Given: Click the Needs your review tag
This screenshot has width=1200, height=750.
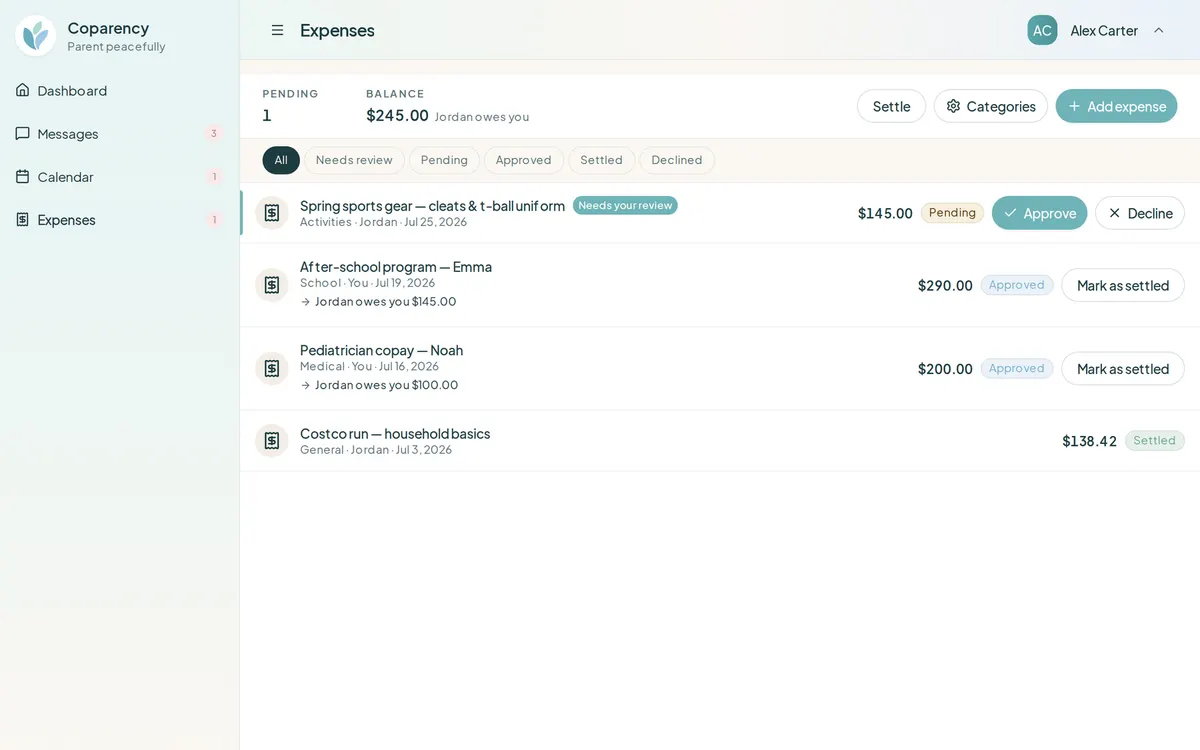Looking at the screenshot, I should (x=625, y=205).
